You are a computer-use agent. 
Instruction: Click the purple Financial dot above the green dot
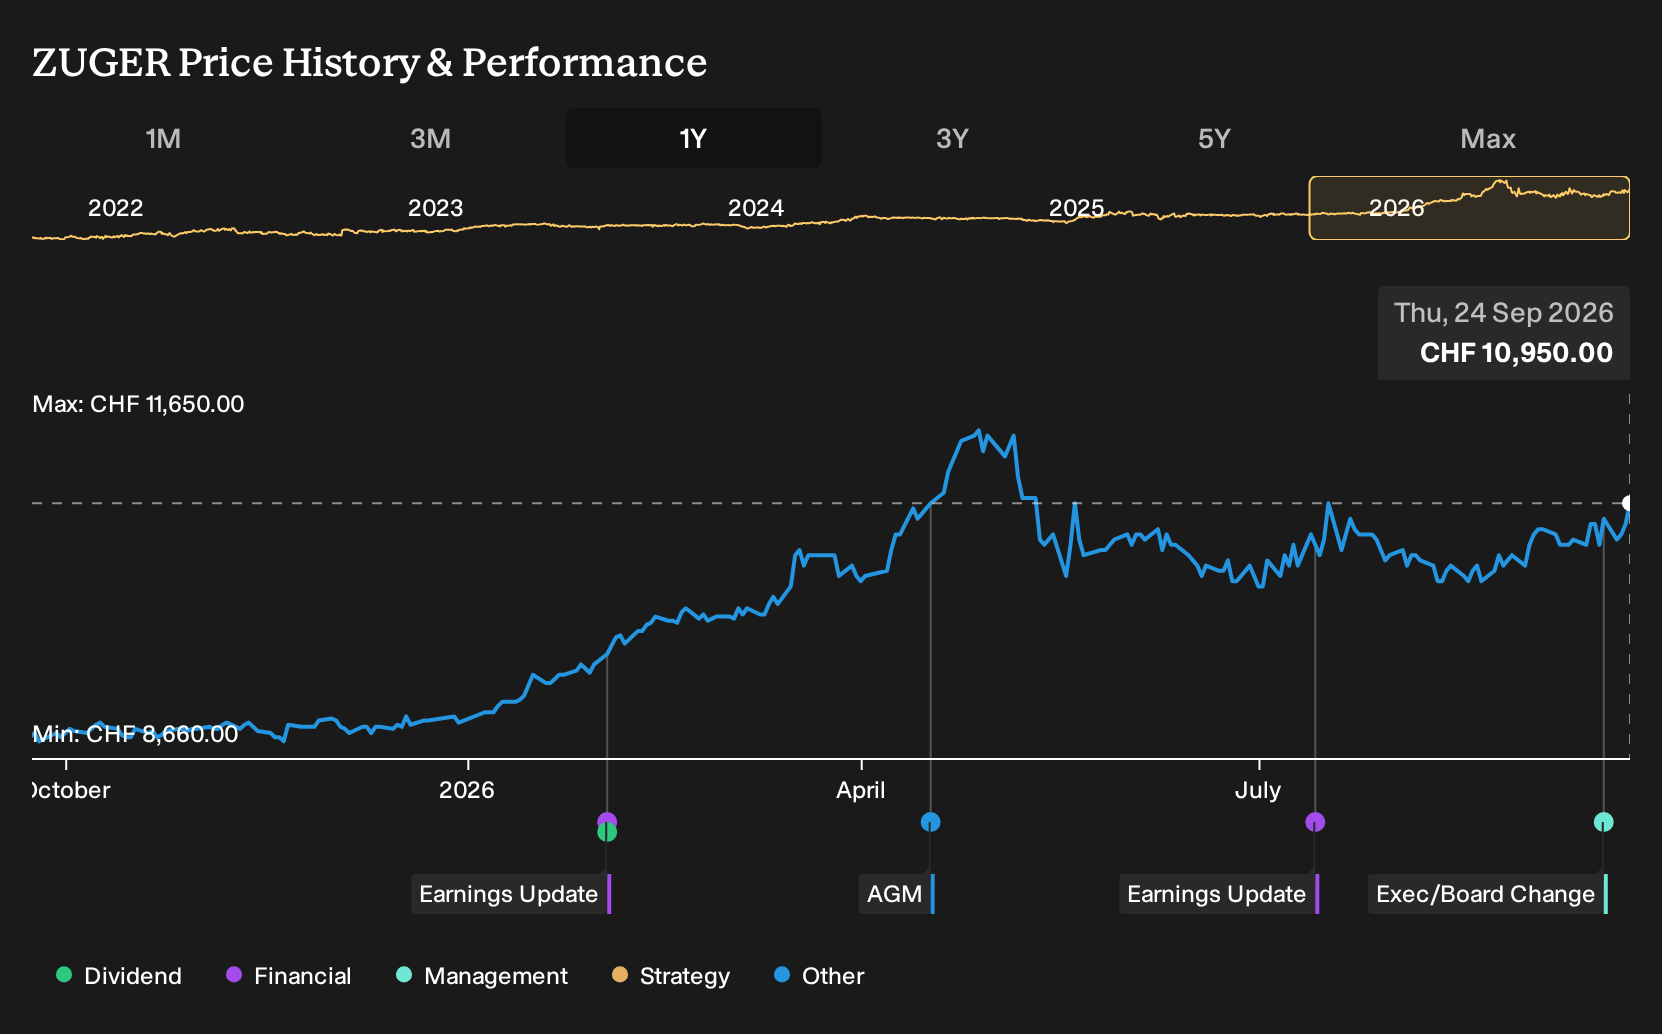tap(607, 821)
